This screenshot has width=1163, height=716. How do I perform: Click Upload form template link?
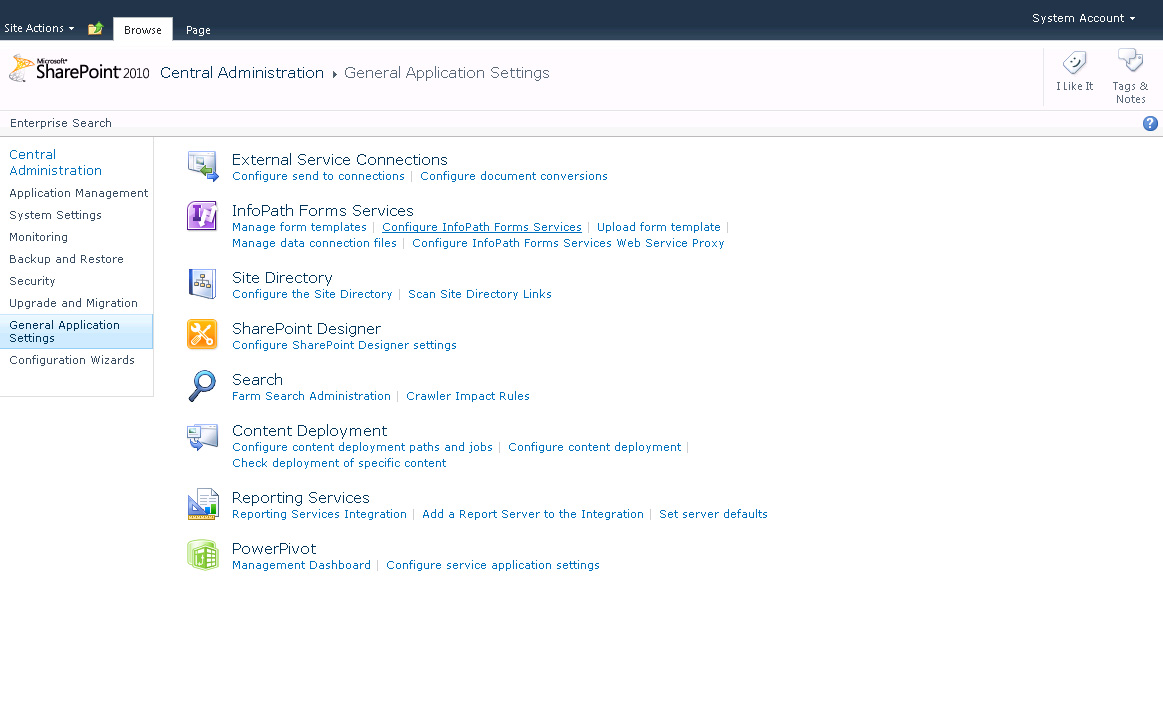[659, 227]
